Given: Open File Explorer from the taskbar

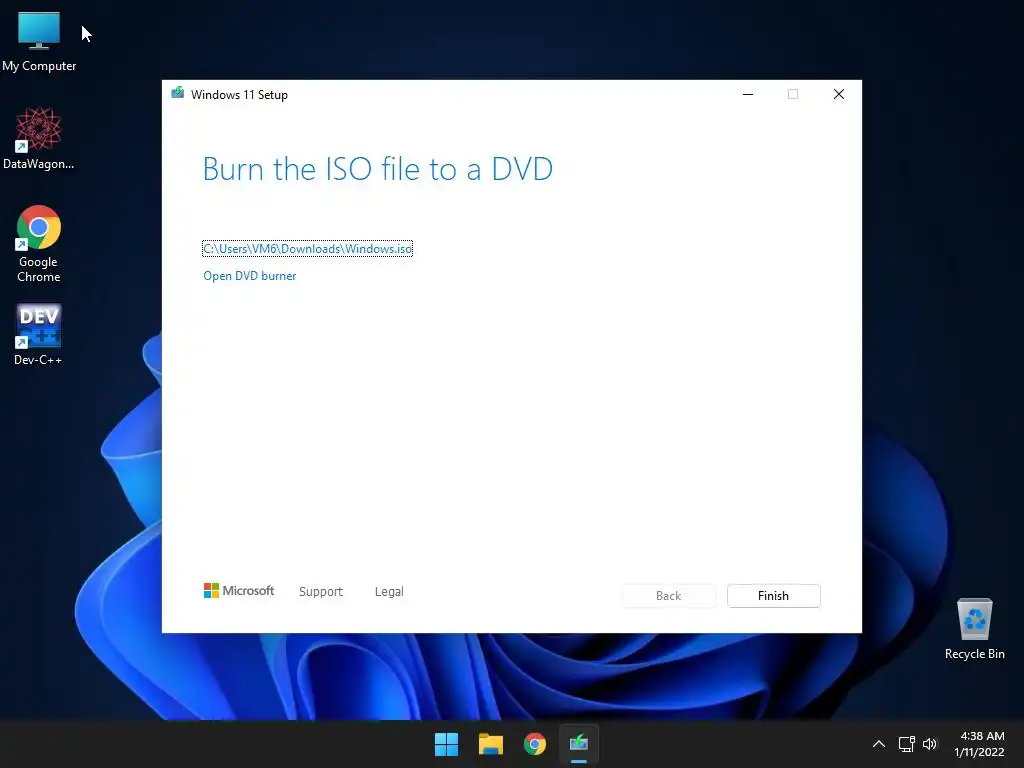Looking at the screenshot, I should 490,744.
